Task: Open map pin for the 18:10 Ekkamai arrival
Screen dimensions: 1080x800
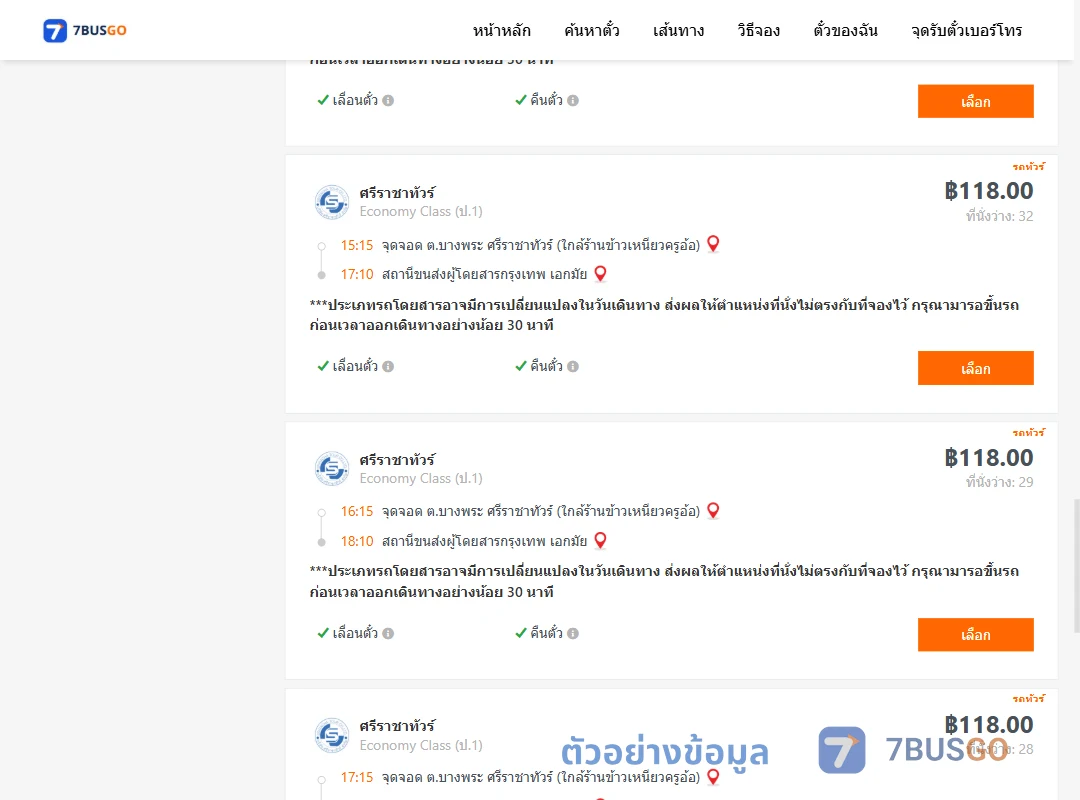Action: (601, 540)
